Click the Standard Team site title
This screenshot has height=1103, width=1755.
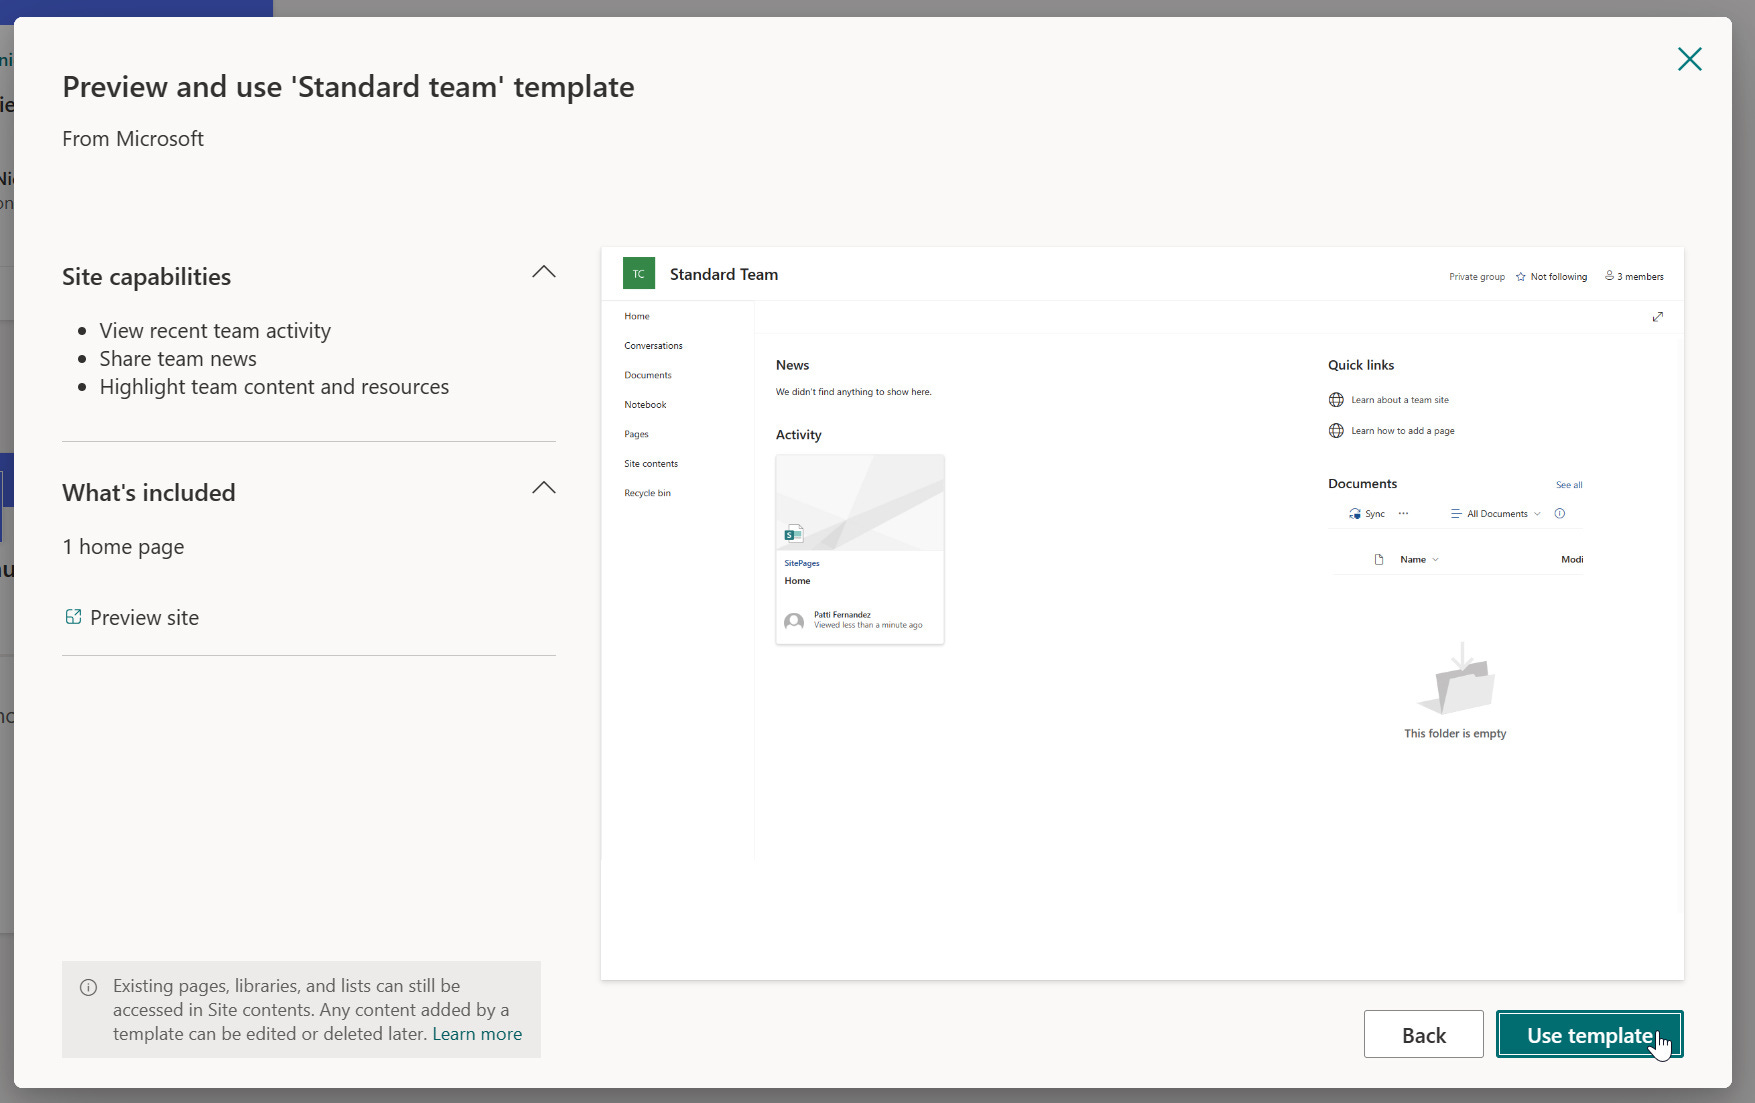coord(723,274)
